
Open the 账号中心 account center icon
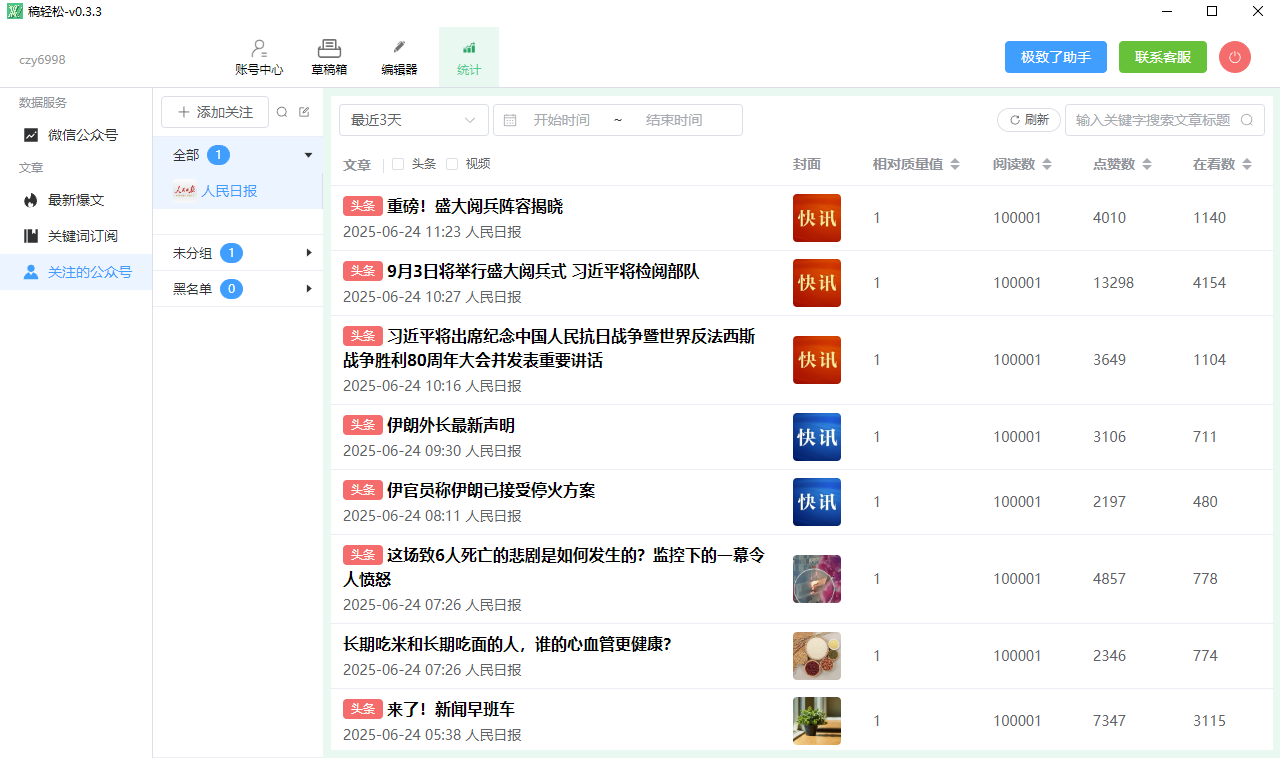pyautogui.click(x=259, y=58)
